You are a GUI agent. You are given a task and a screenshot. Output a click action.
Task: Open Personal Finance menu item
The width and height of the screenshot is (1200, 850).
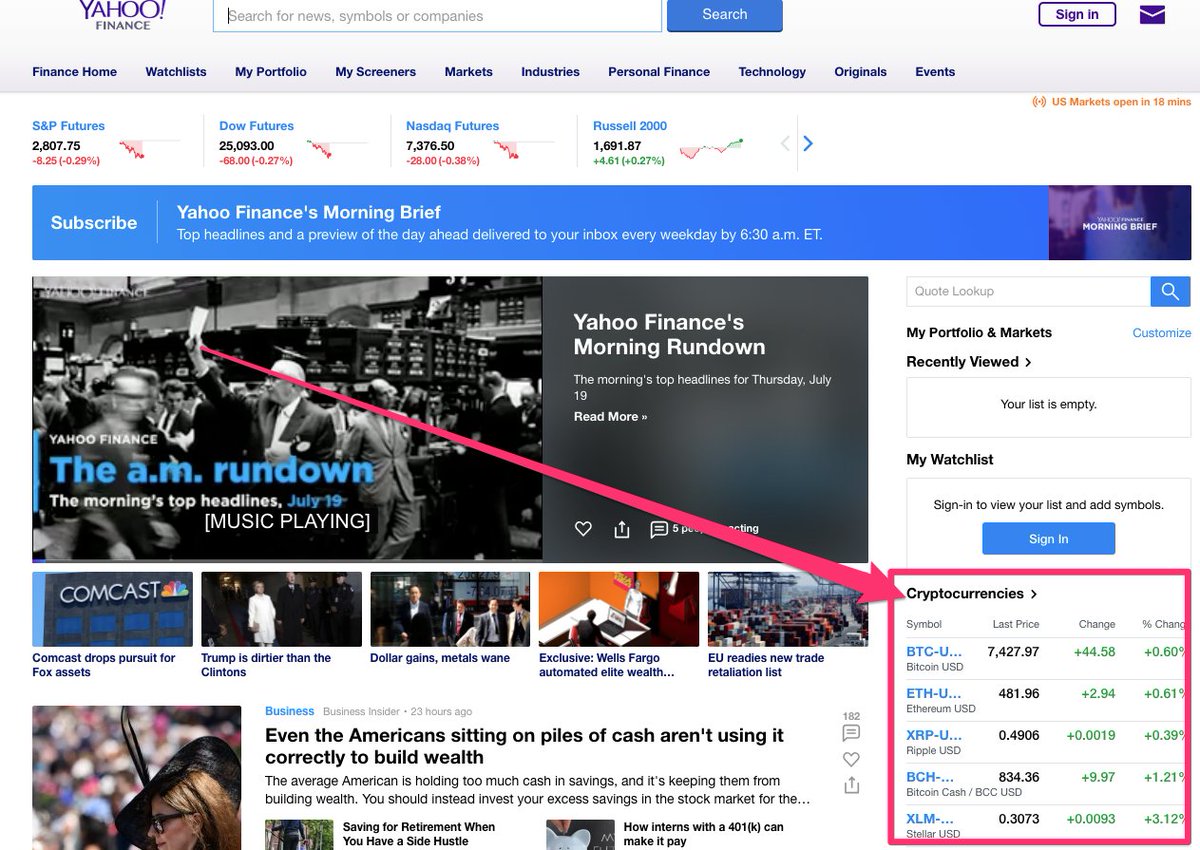659,72
